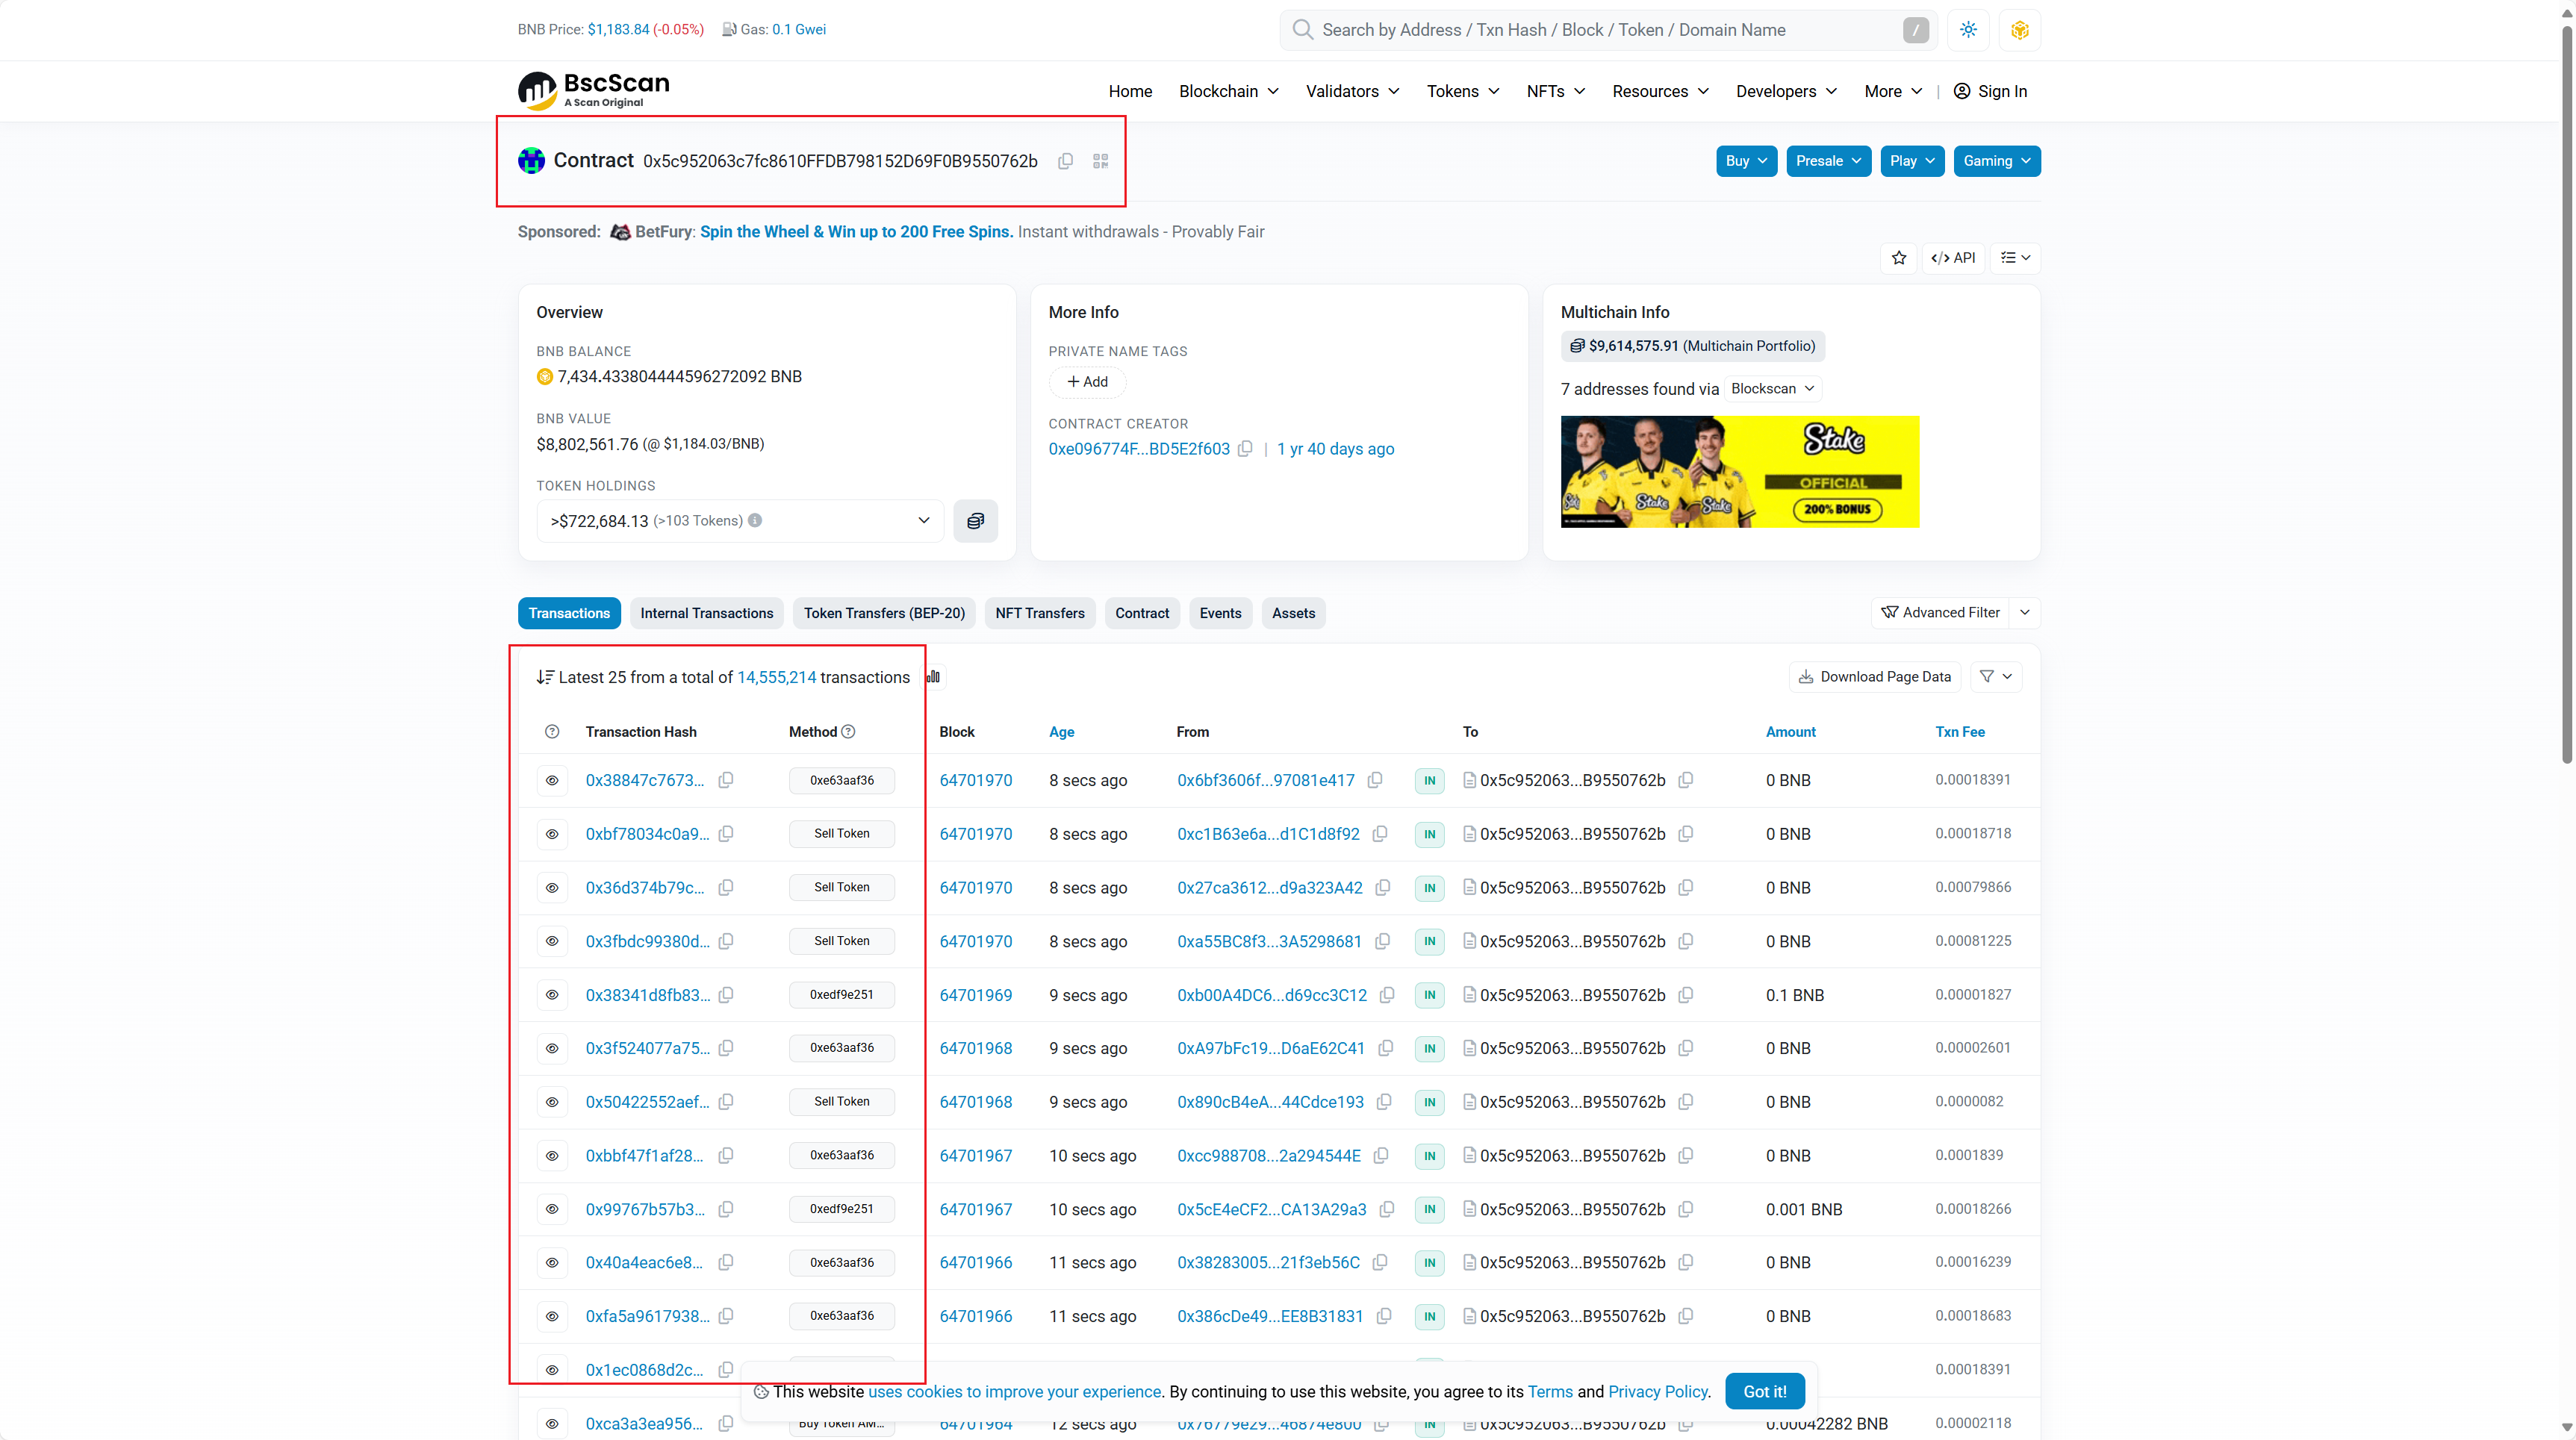Open the transactions analytics chart icon
Image resolution: width=2576 pixels, height=1440 pixels.
click(933, 677)
